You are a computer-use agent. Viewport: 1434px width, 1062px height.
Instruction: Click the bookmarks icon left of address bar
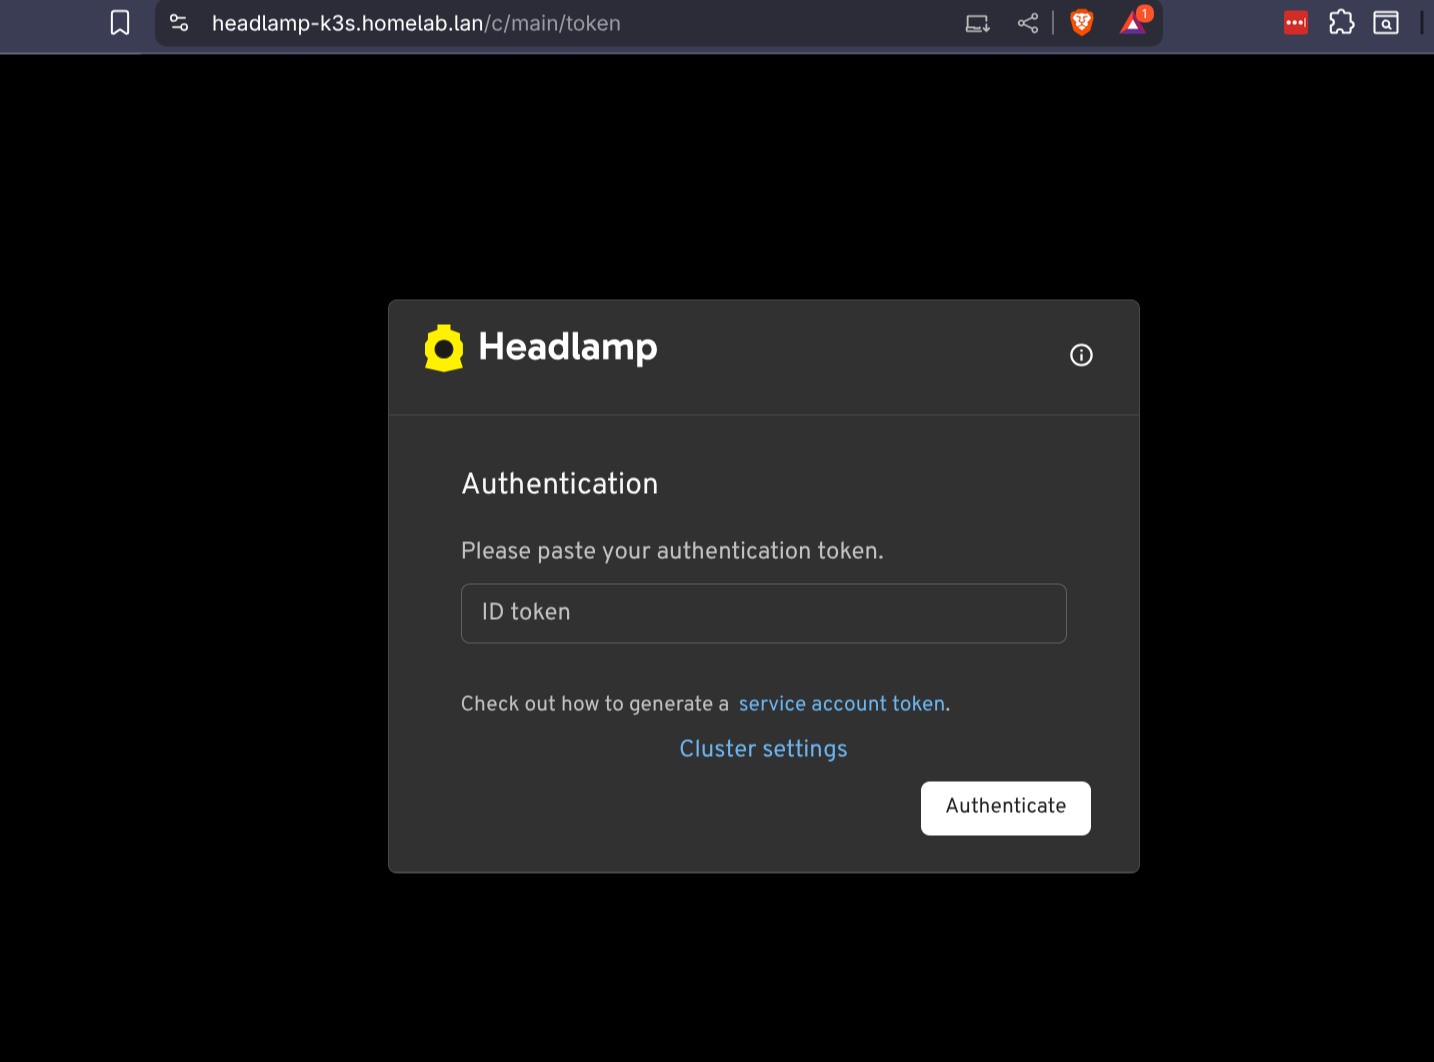(119, 21)
